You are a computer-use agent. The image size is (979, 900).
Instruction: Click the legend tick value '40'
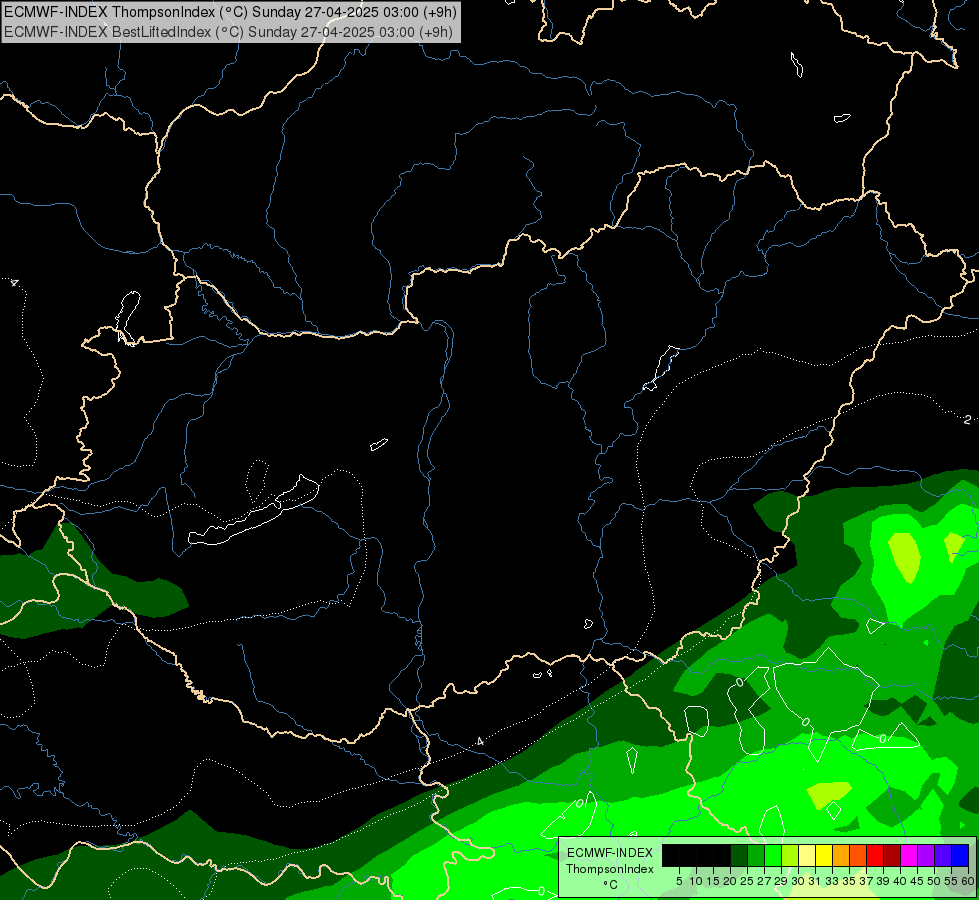coord(900,881)
